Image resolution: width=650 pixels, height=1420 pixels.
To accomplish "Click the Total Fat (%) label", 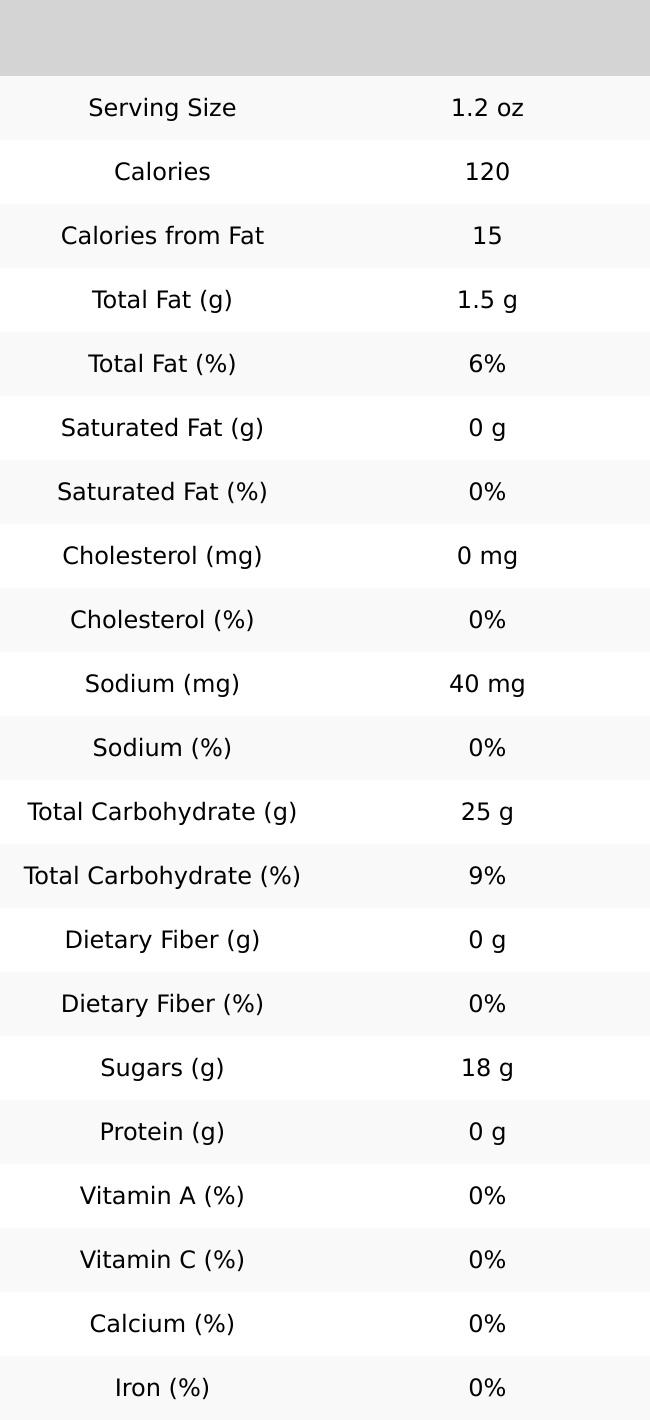I will pos(162,364).
